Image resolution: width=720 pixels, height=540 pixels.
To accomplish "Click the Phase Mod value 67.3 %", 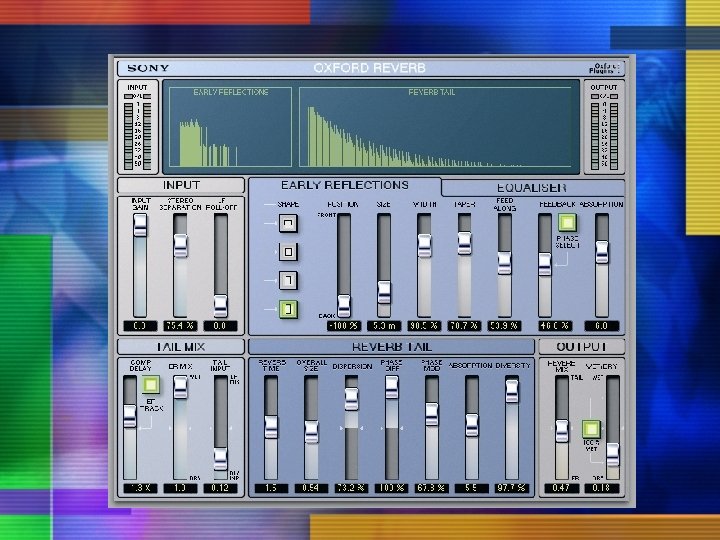I will [432, 488].
